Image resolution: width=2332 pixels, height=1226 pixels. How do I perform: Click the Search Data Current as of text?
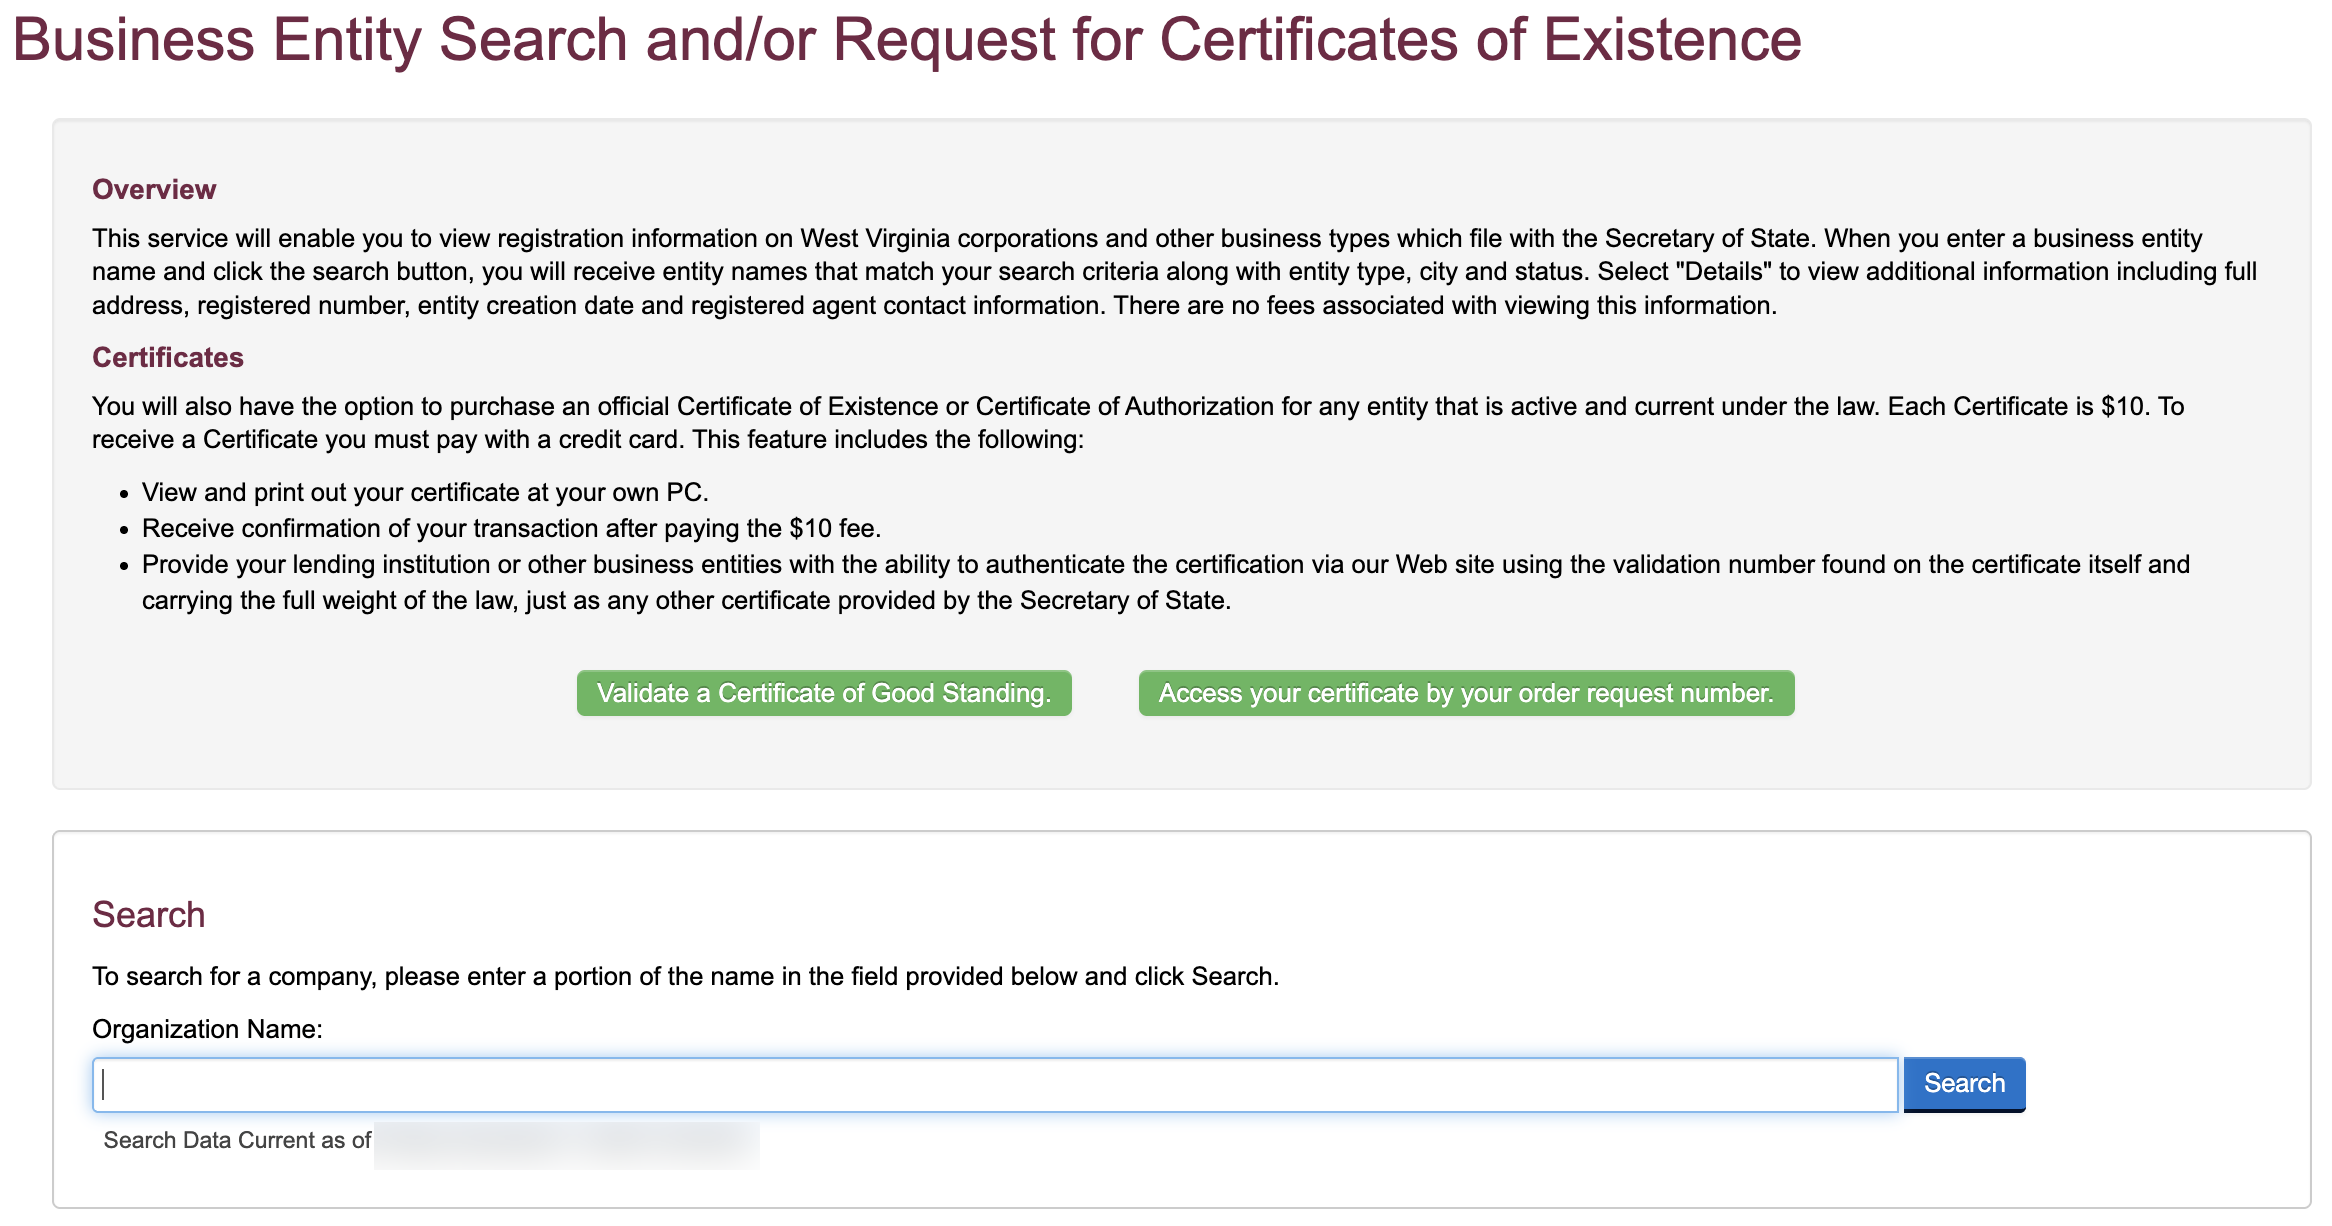coord(237,1141)
